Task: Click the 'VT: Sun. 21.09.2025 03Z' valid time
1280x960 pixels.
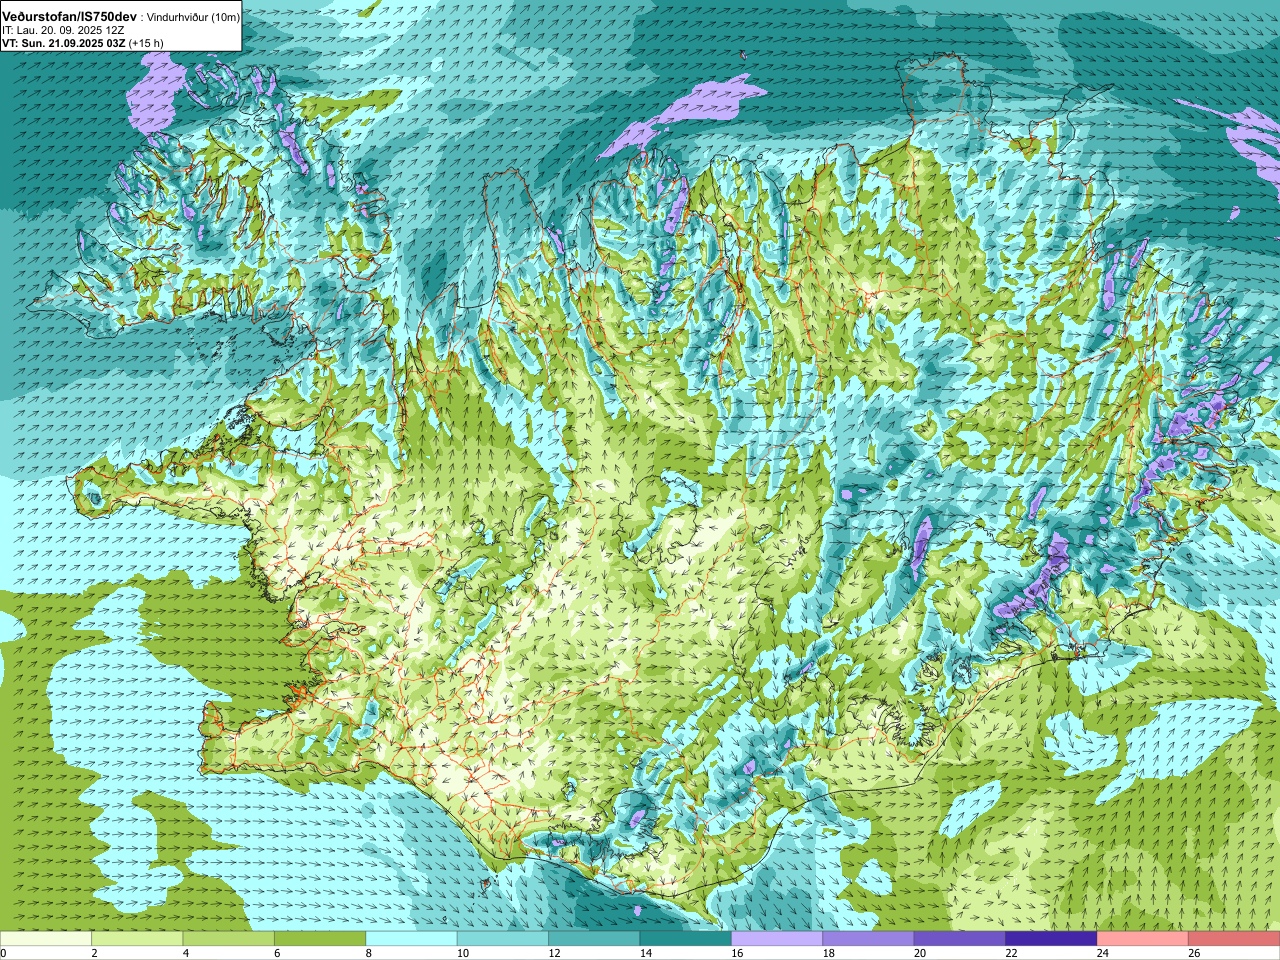Action: pyautogui.click(x=64, y=43)
